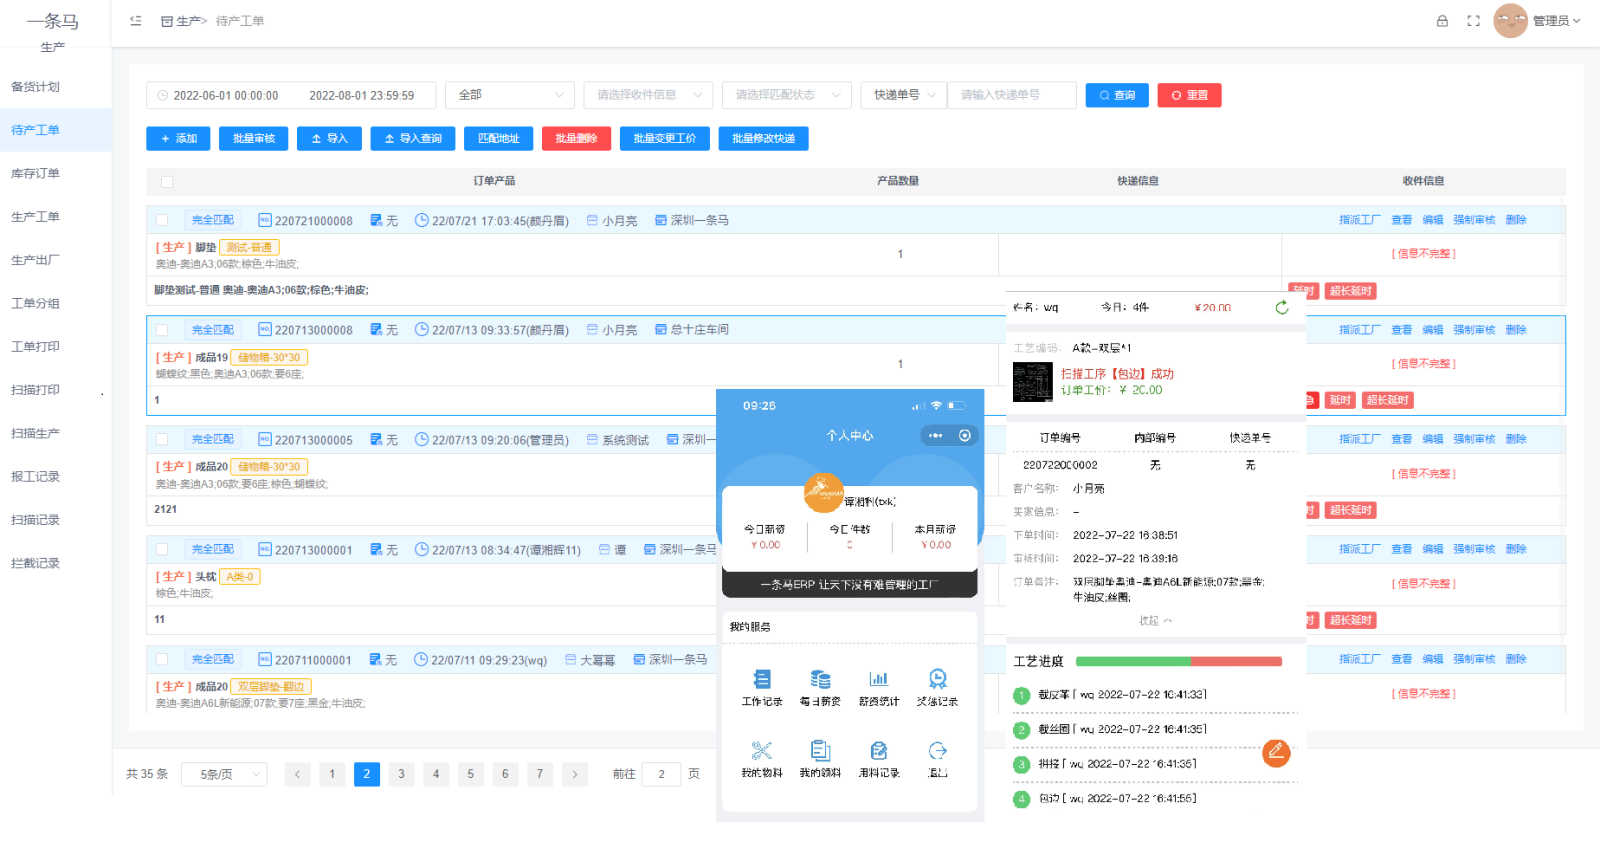Image resolution: width=1600 pixels, height=855 pixels.
Task: Click the lock screen icon in header
Action: (1442, 20)
